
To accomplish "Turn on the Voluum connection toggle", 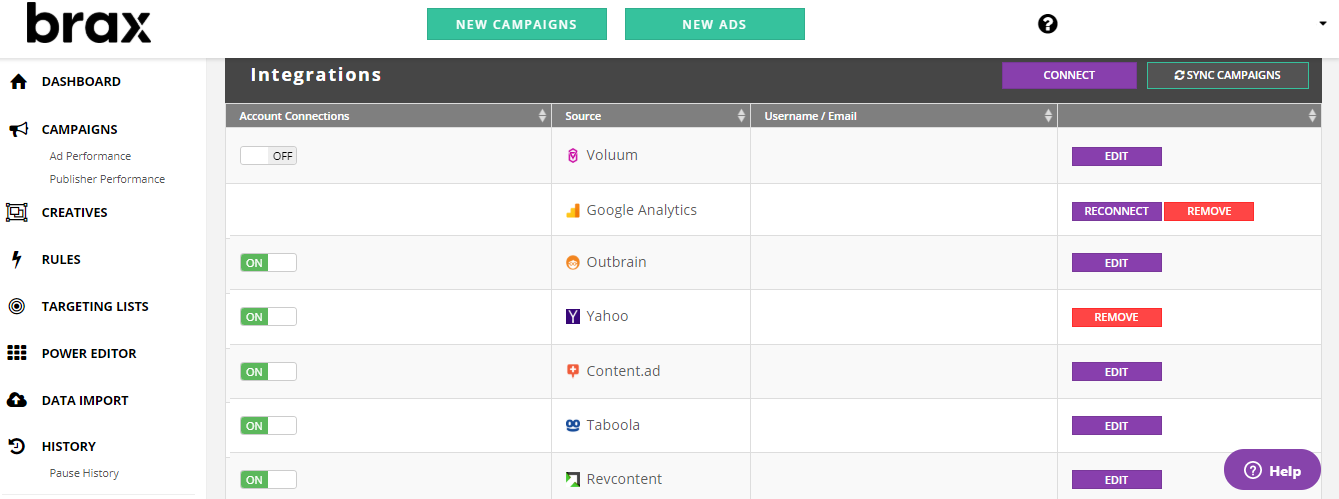I will [x=268, y=156].
